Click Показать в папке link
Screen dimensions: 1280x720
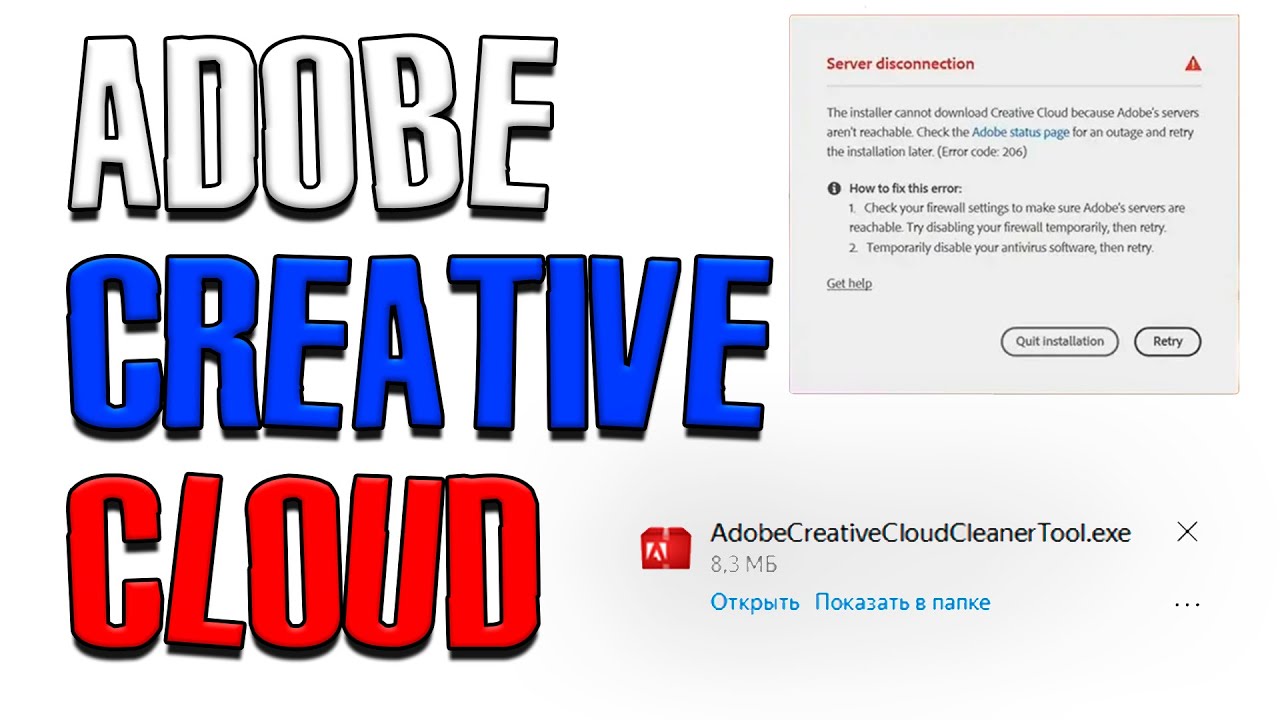(902, 603)
